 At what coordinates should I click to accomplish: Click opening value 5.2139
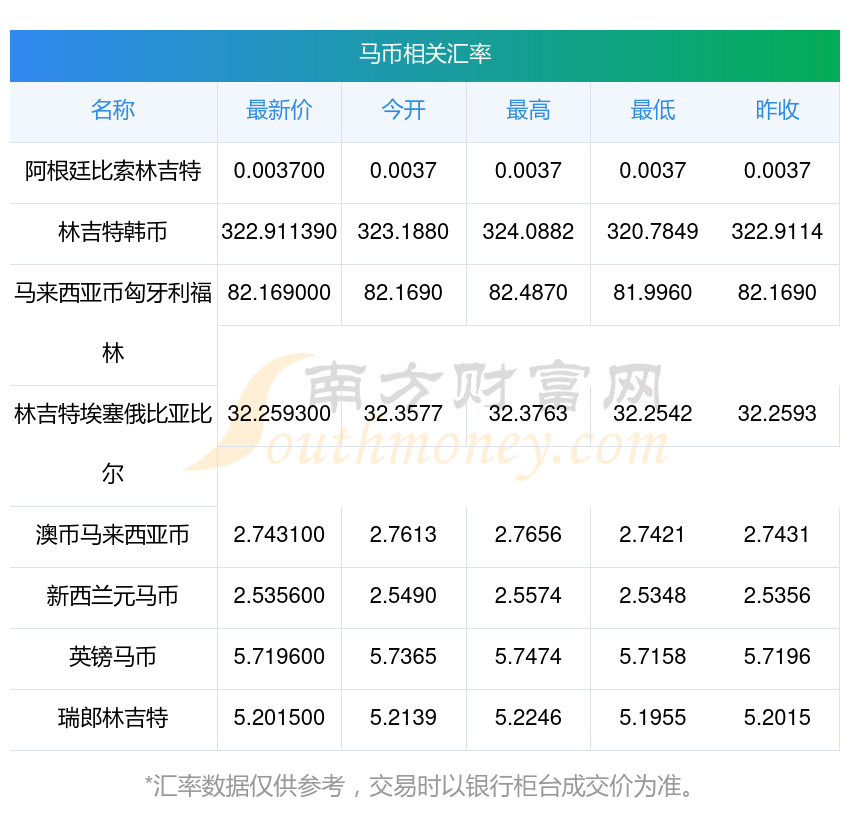click(x=403, y=718)
